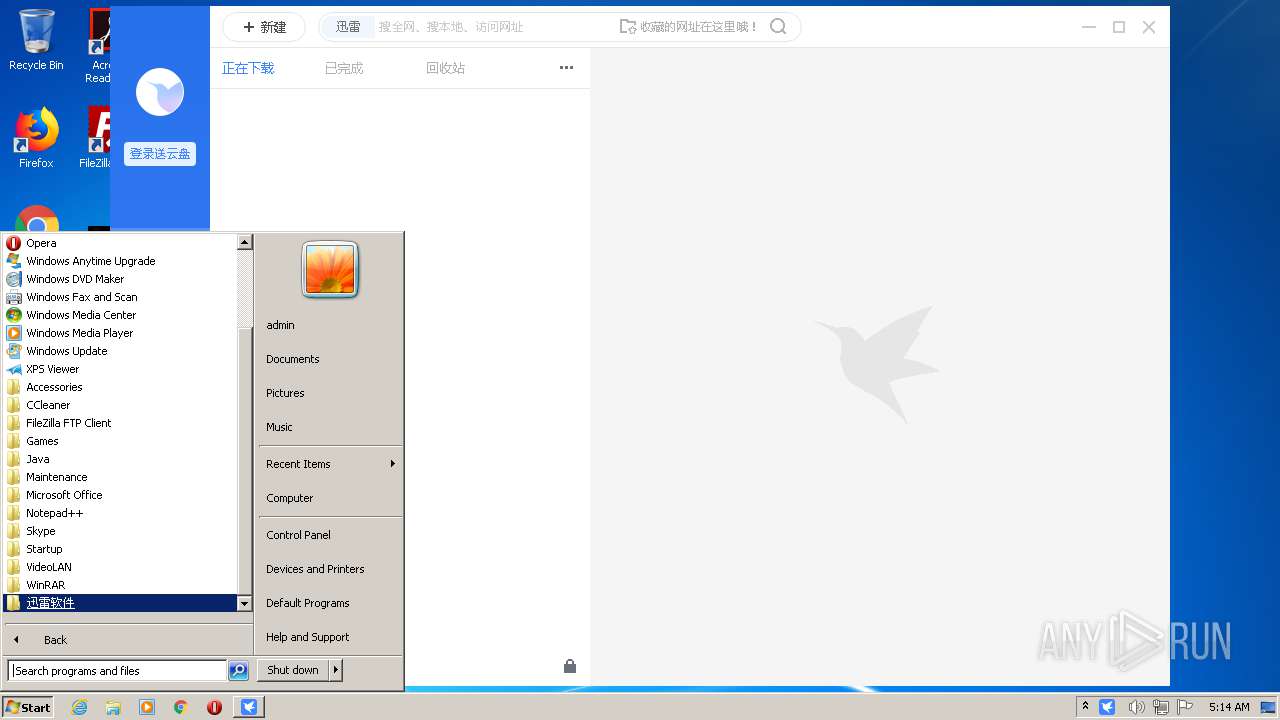1280x720 pixels.
Task: Open Windows Update
Action: click(120, 351)
